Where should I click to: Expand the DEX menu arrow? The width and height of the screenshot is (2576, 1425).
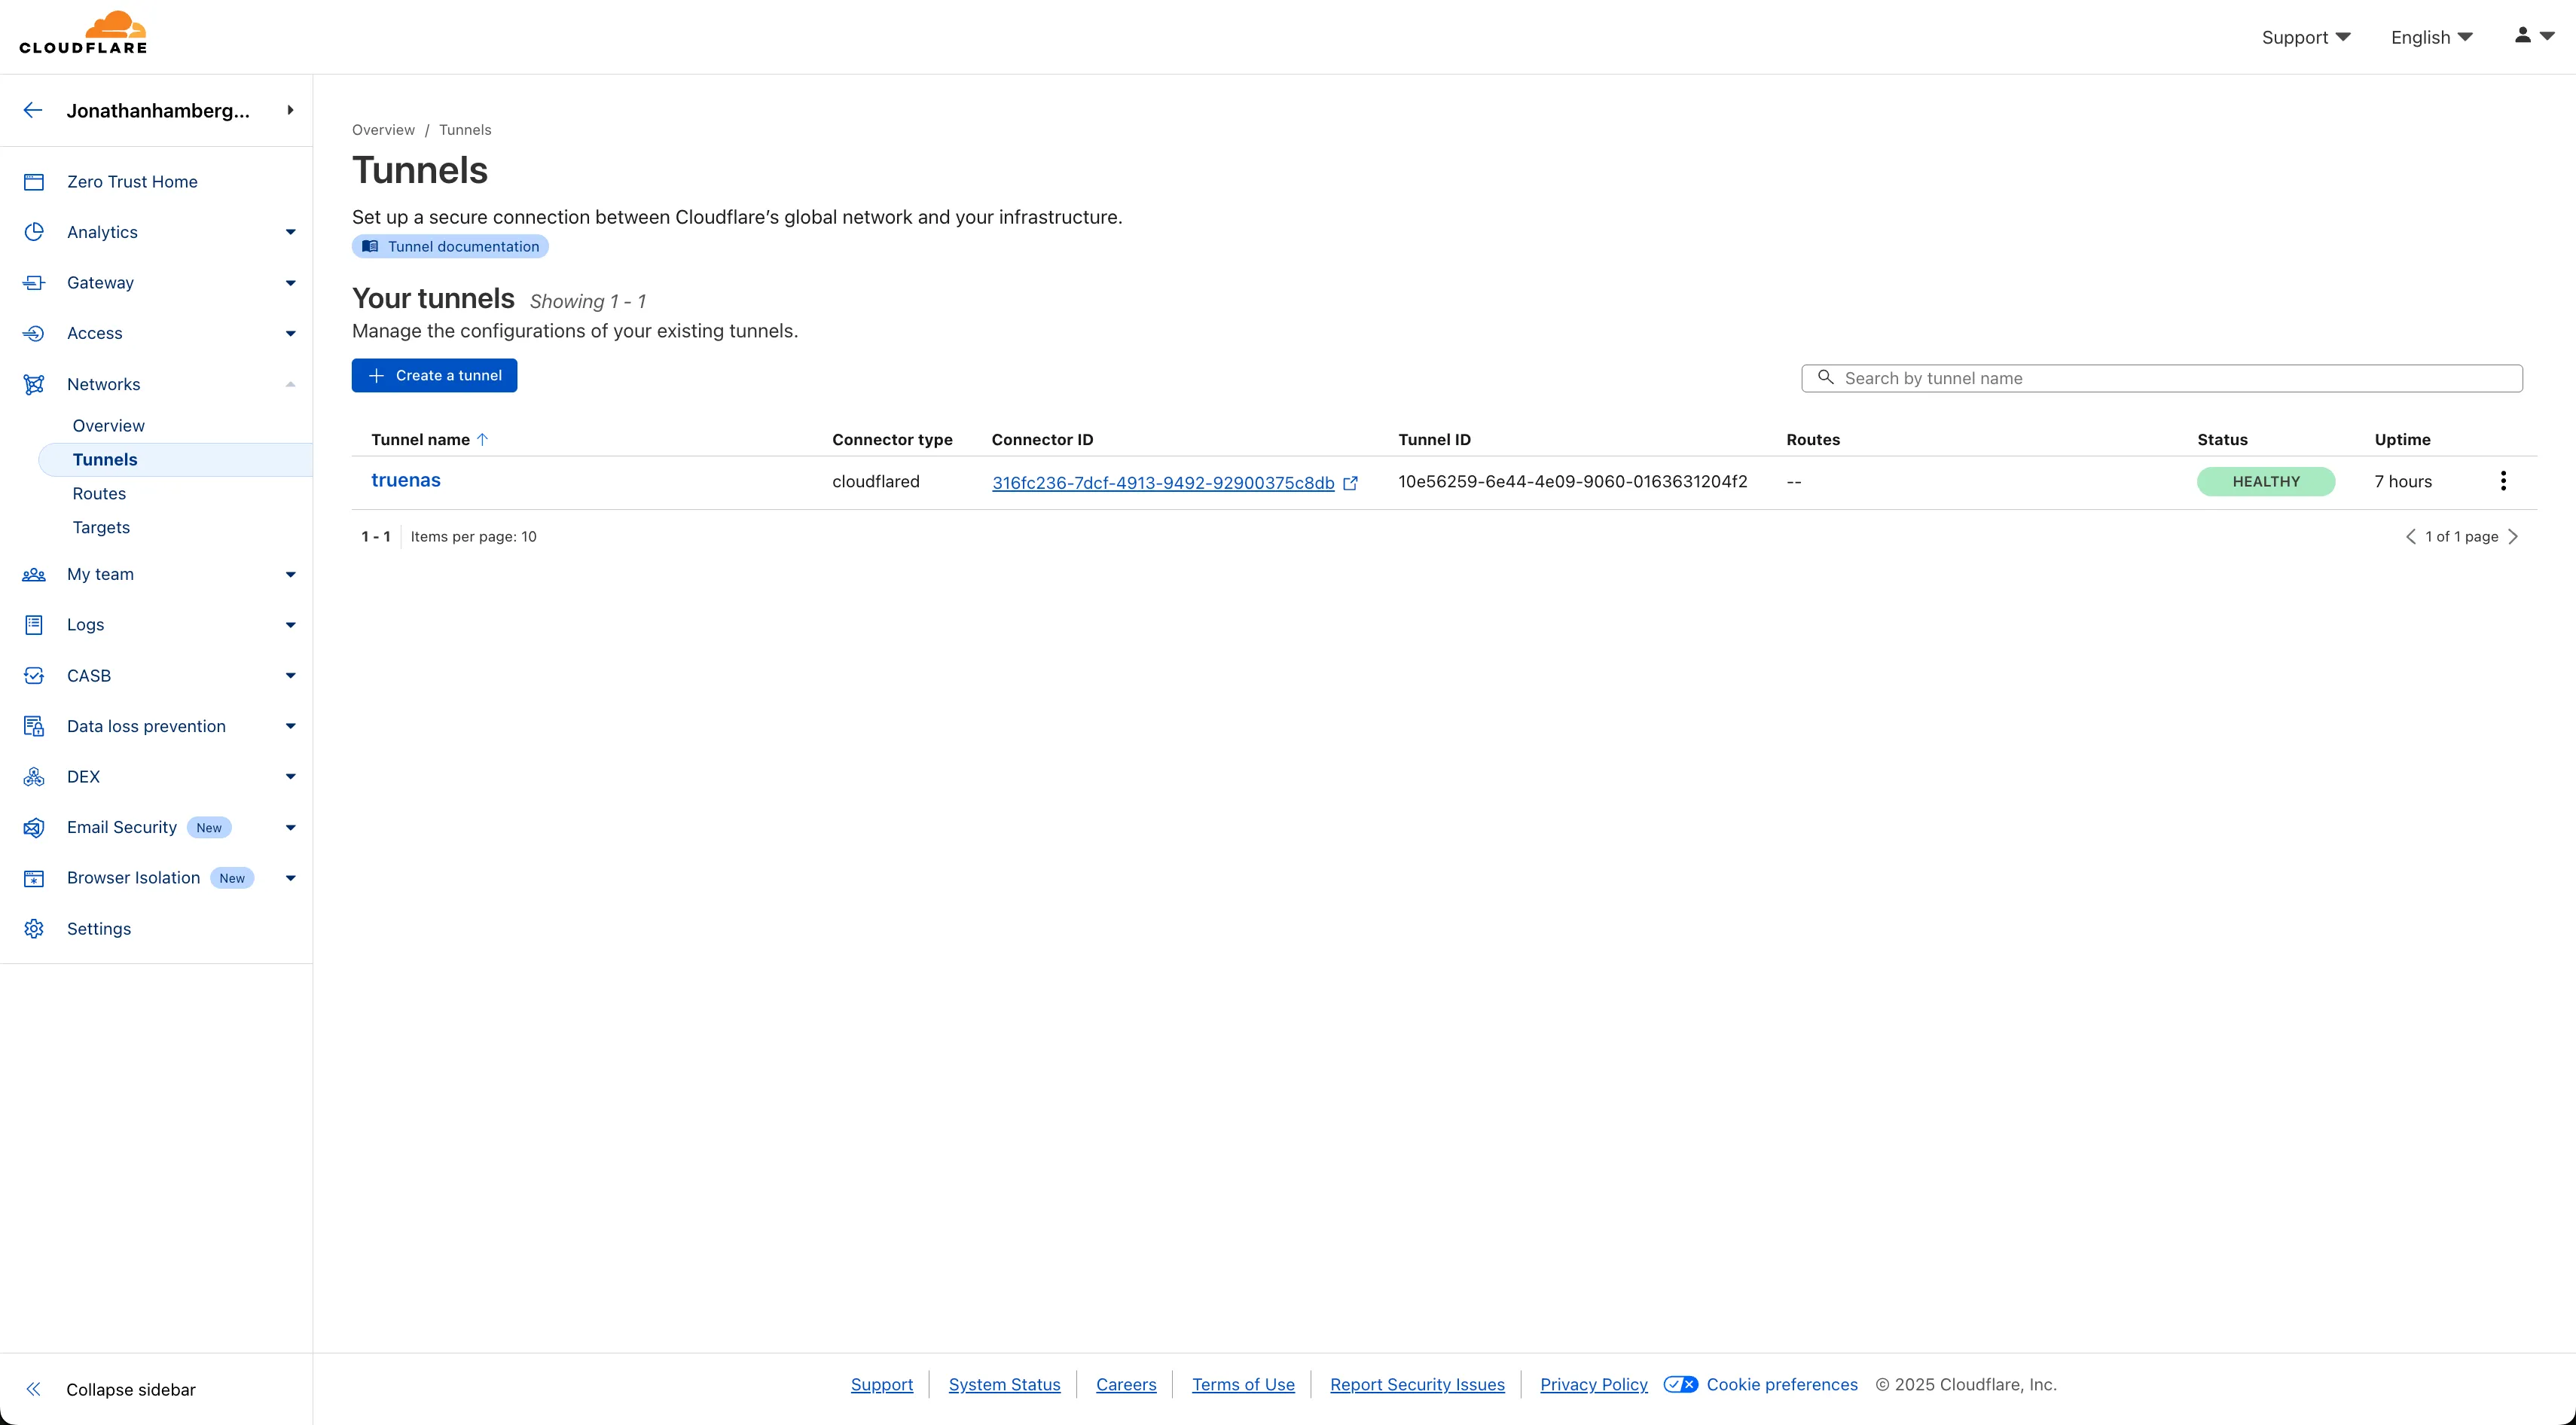pos(290,777)
